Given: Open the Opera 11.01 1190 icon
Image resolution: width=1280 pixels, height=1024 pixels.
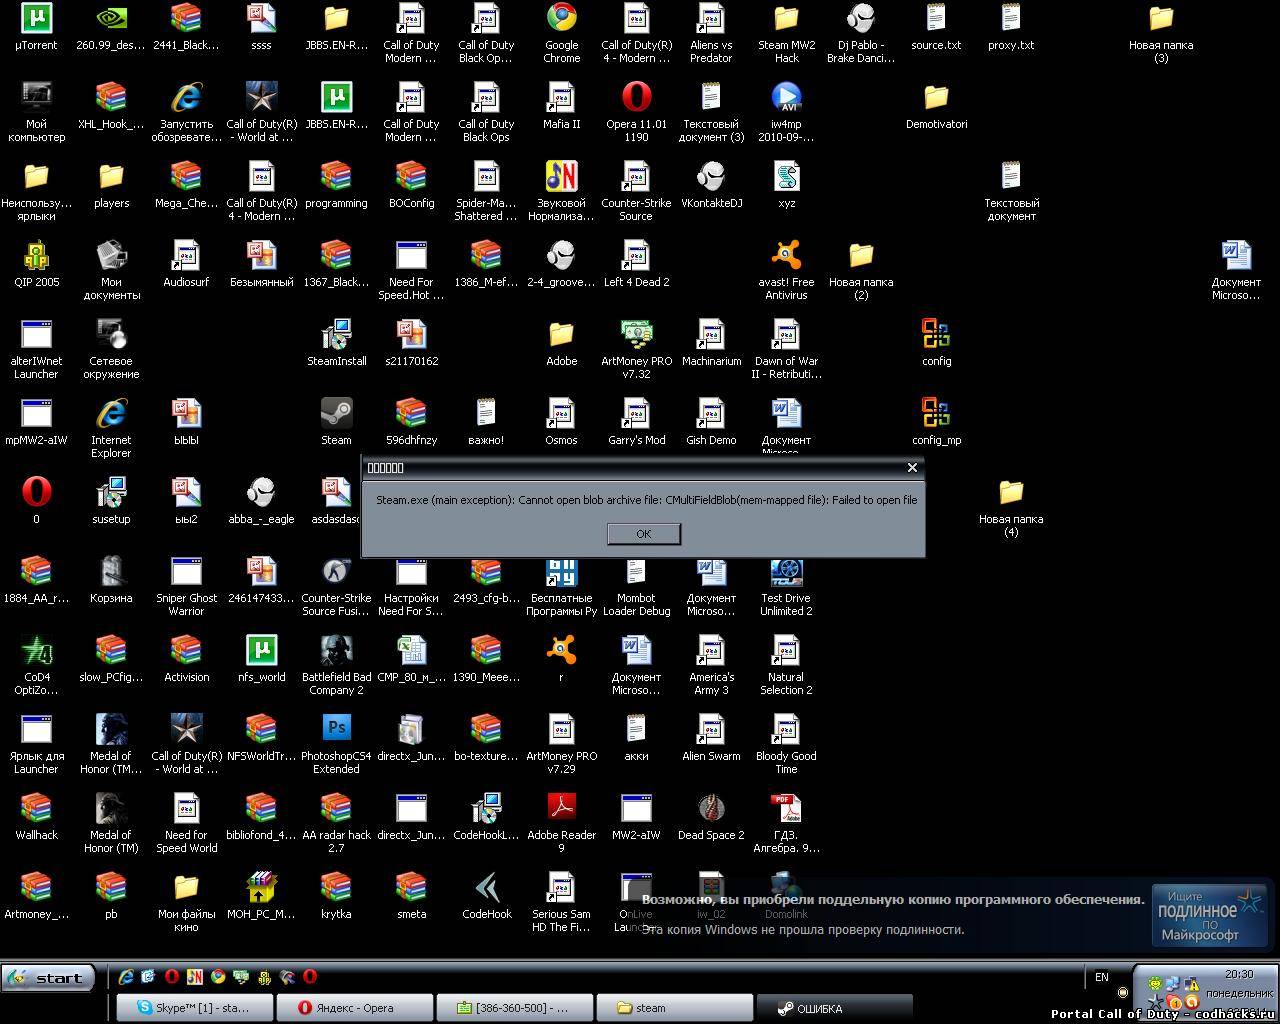Looking at the screenshot, I should click(636, 112).
